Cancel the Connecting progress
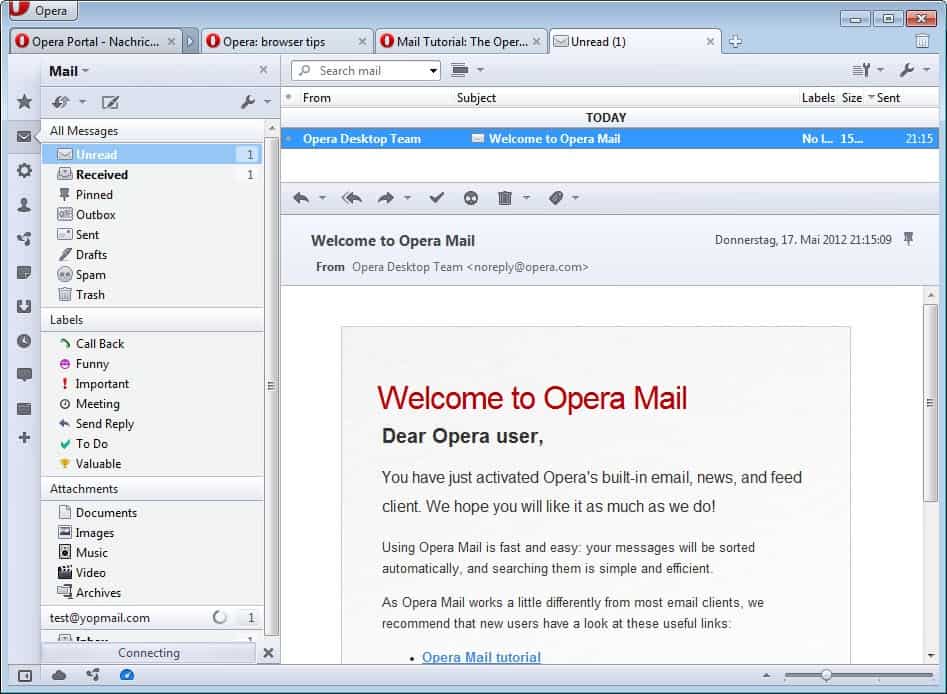This screenshot has height=694, width=947. (x=269, y=653)
